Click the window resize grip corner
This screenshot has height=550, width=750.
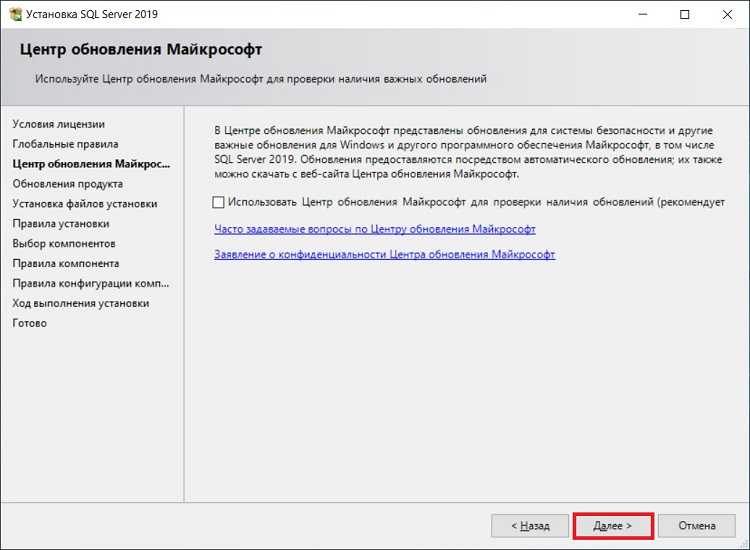click(744, 544)
